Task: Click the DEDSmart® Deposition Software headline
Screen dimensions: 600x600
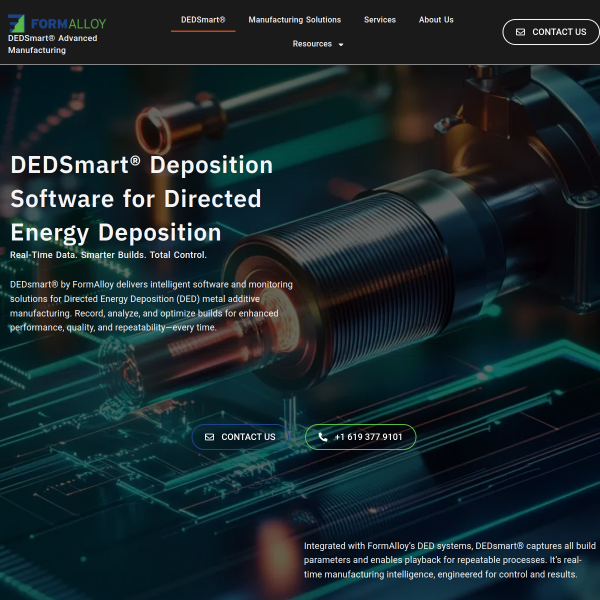Action: [142, 199]
